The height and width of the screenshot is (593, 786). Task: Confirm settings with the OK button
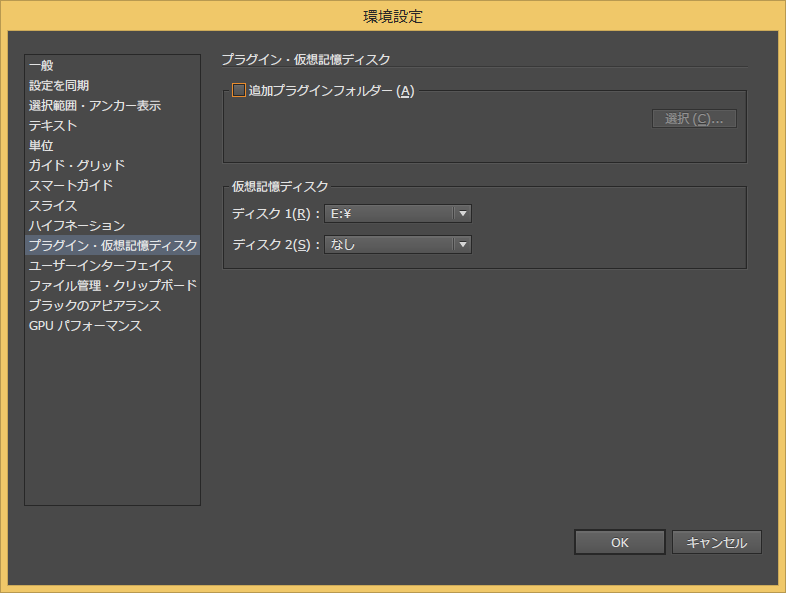pyautogui.click(x=620, y=542)
